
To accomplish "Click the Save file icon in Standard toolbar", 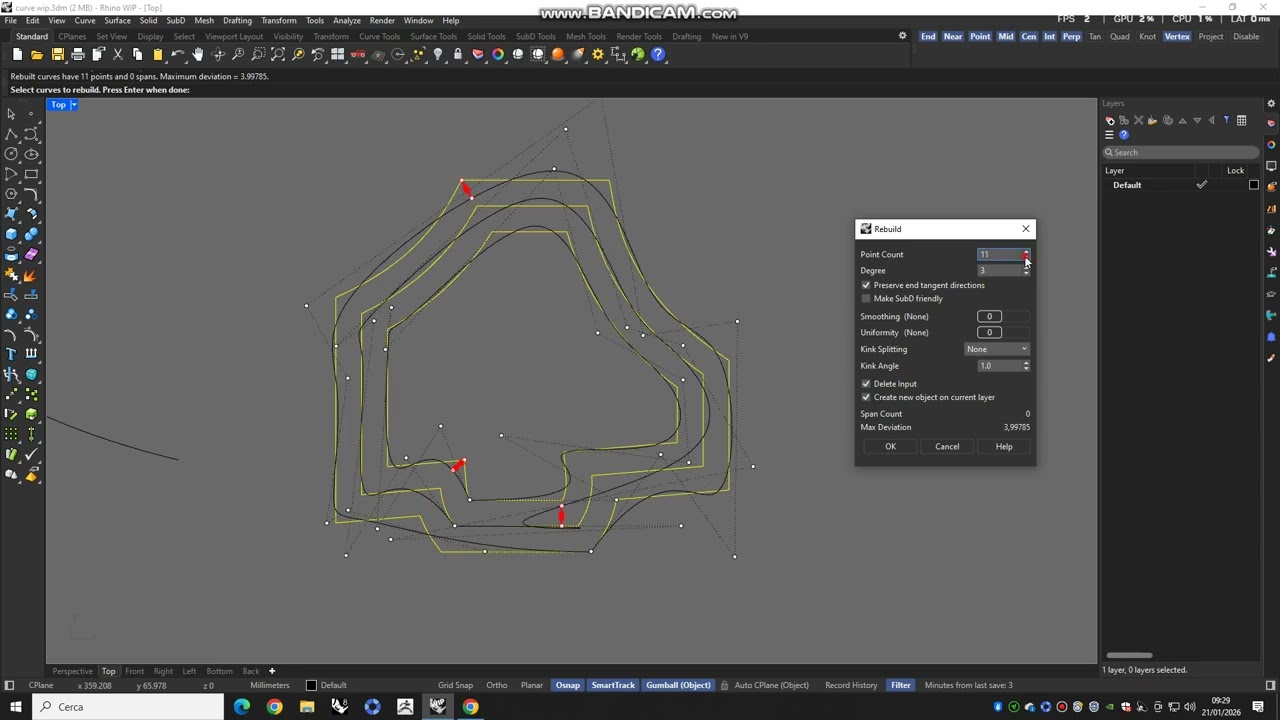I will [57, 55].
